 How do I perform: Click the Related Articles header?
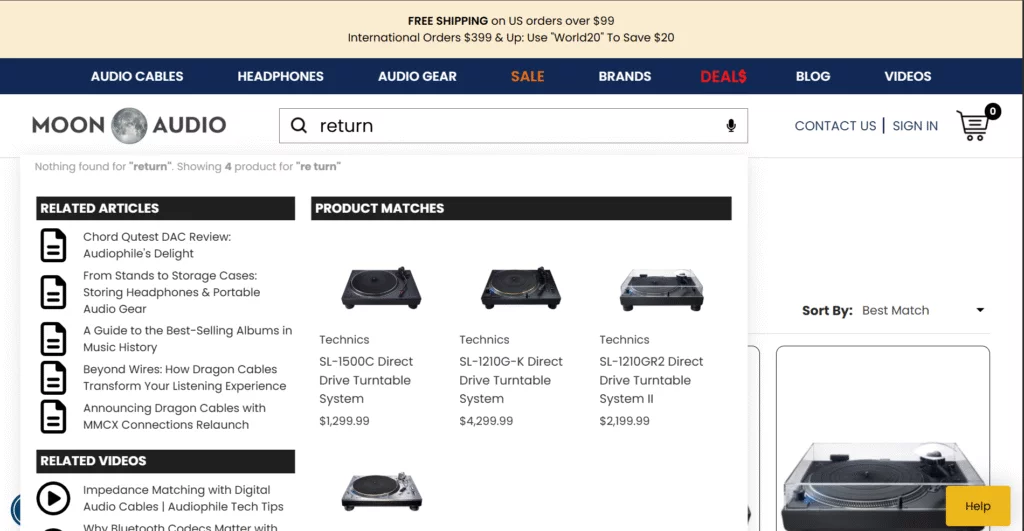tap(165, 208)
